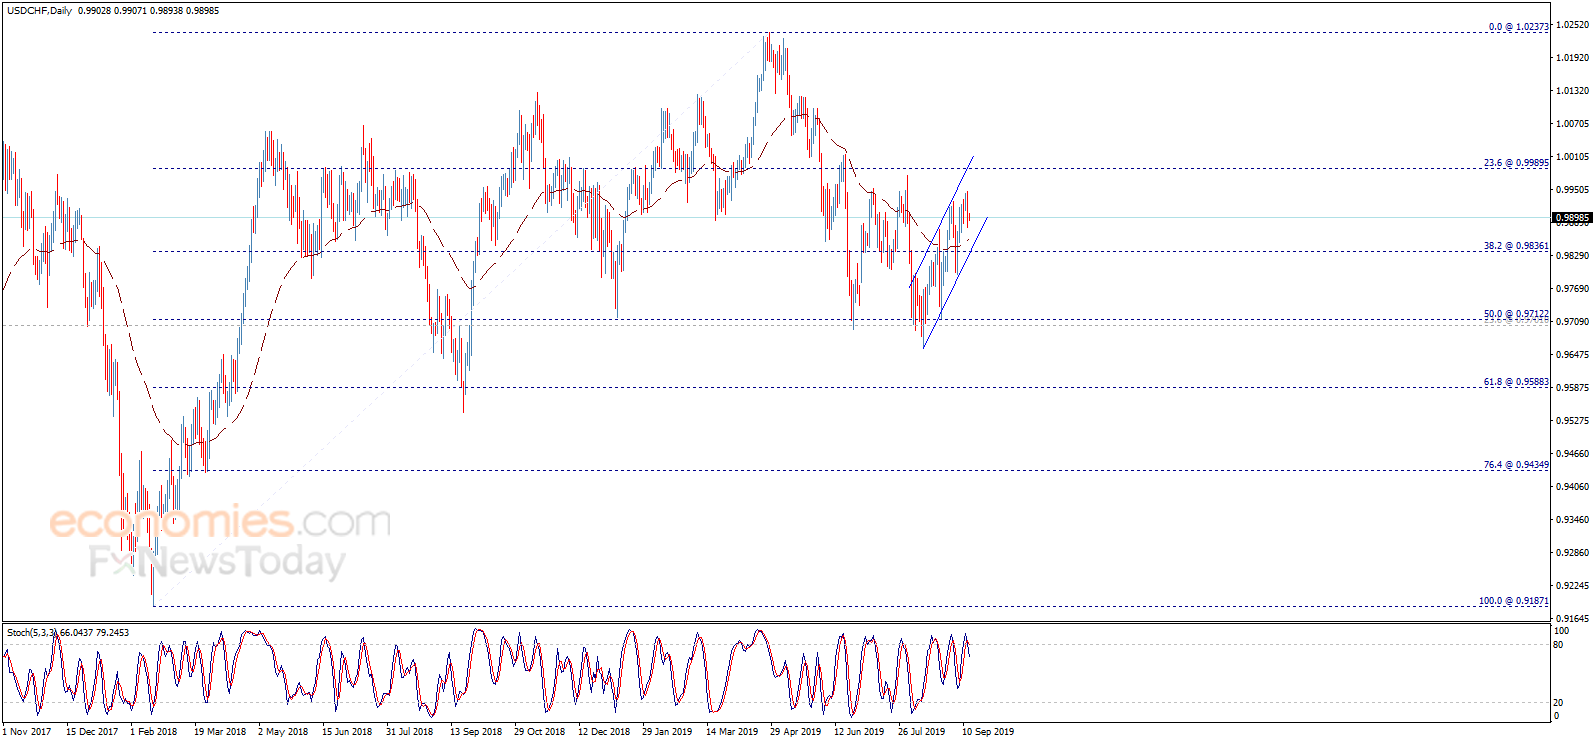Select the 50.0 @ 0.97122 Fibonacci label
This screenshot has width=1596, height=743.
tap(1516, 314)
